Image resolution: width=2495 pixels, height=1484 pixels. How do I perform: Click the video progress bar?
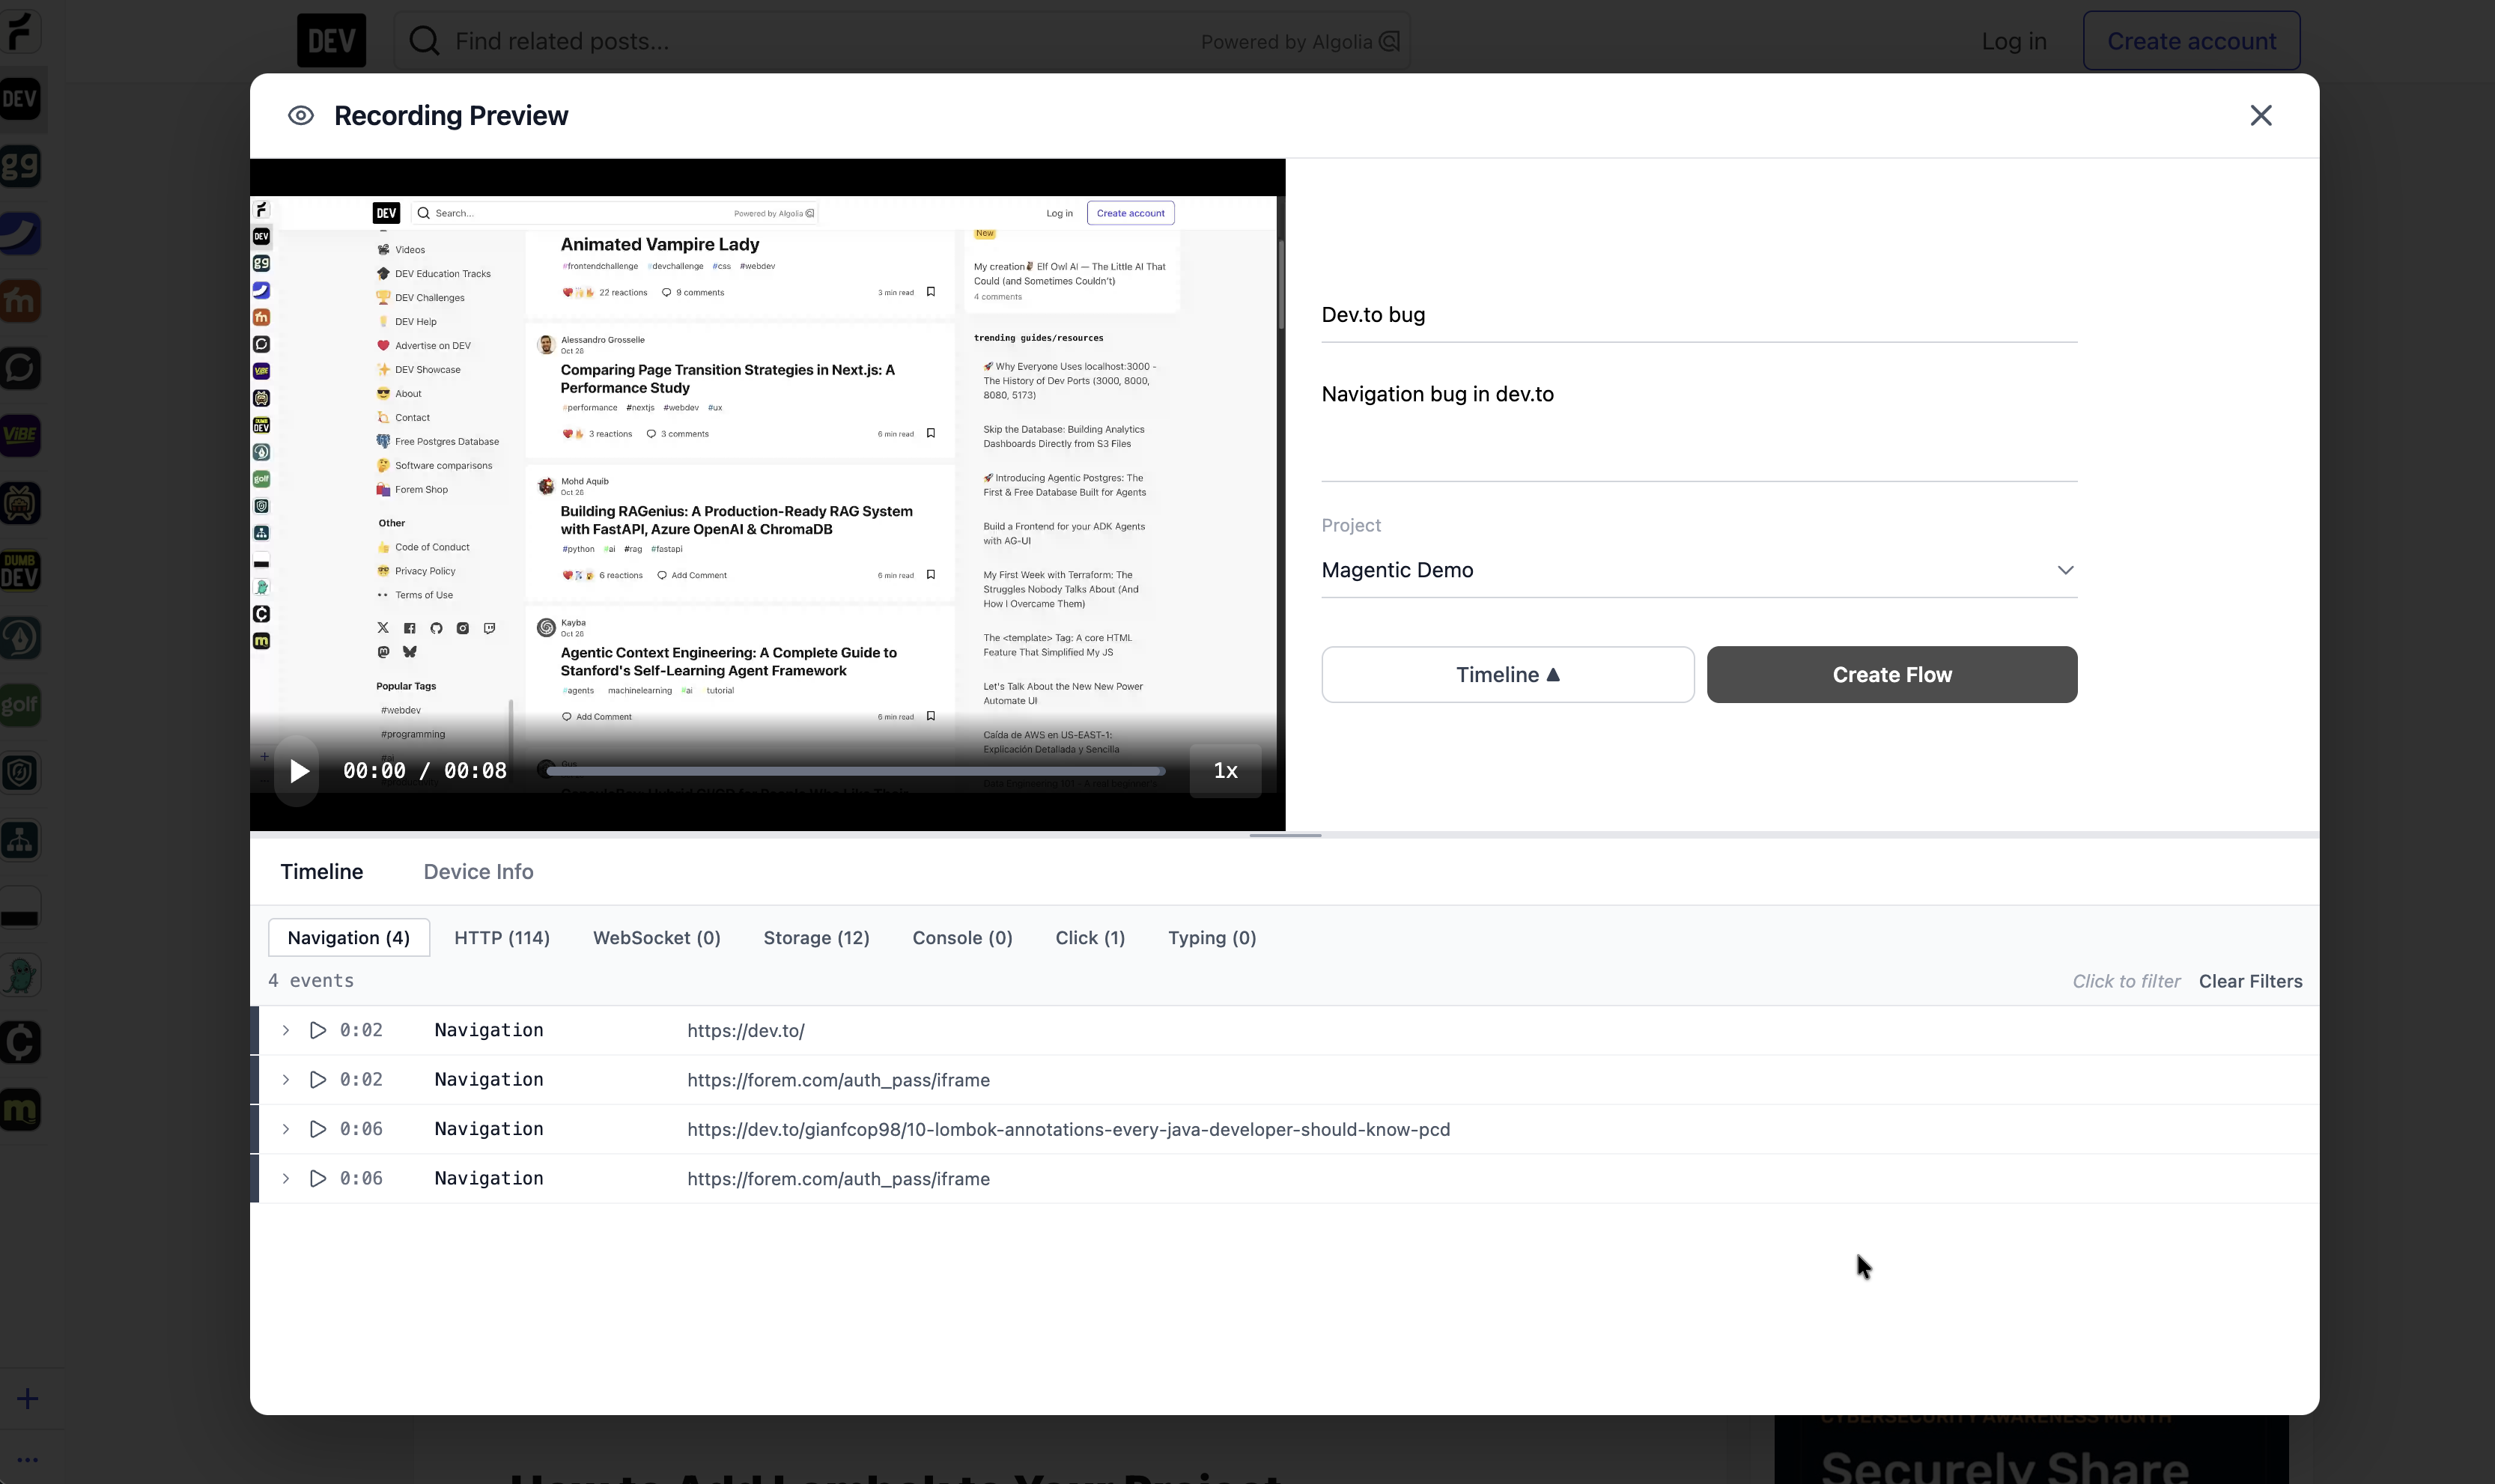855,772
